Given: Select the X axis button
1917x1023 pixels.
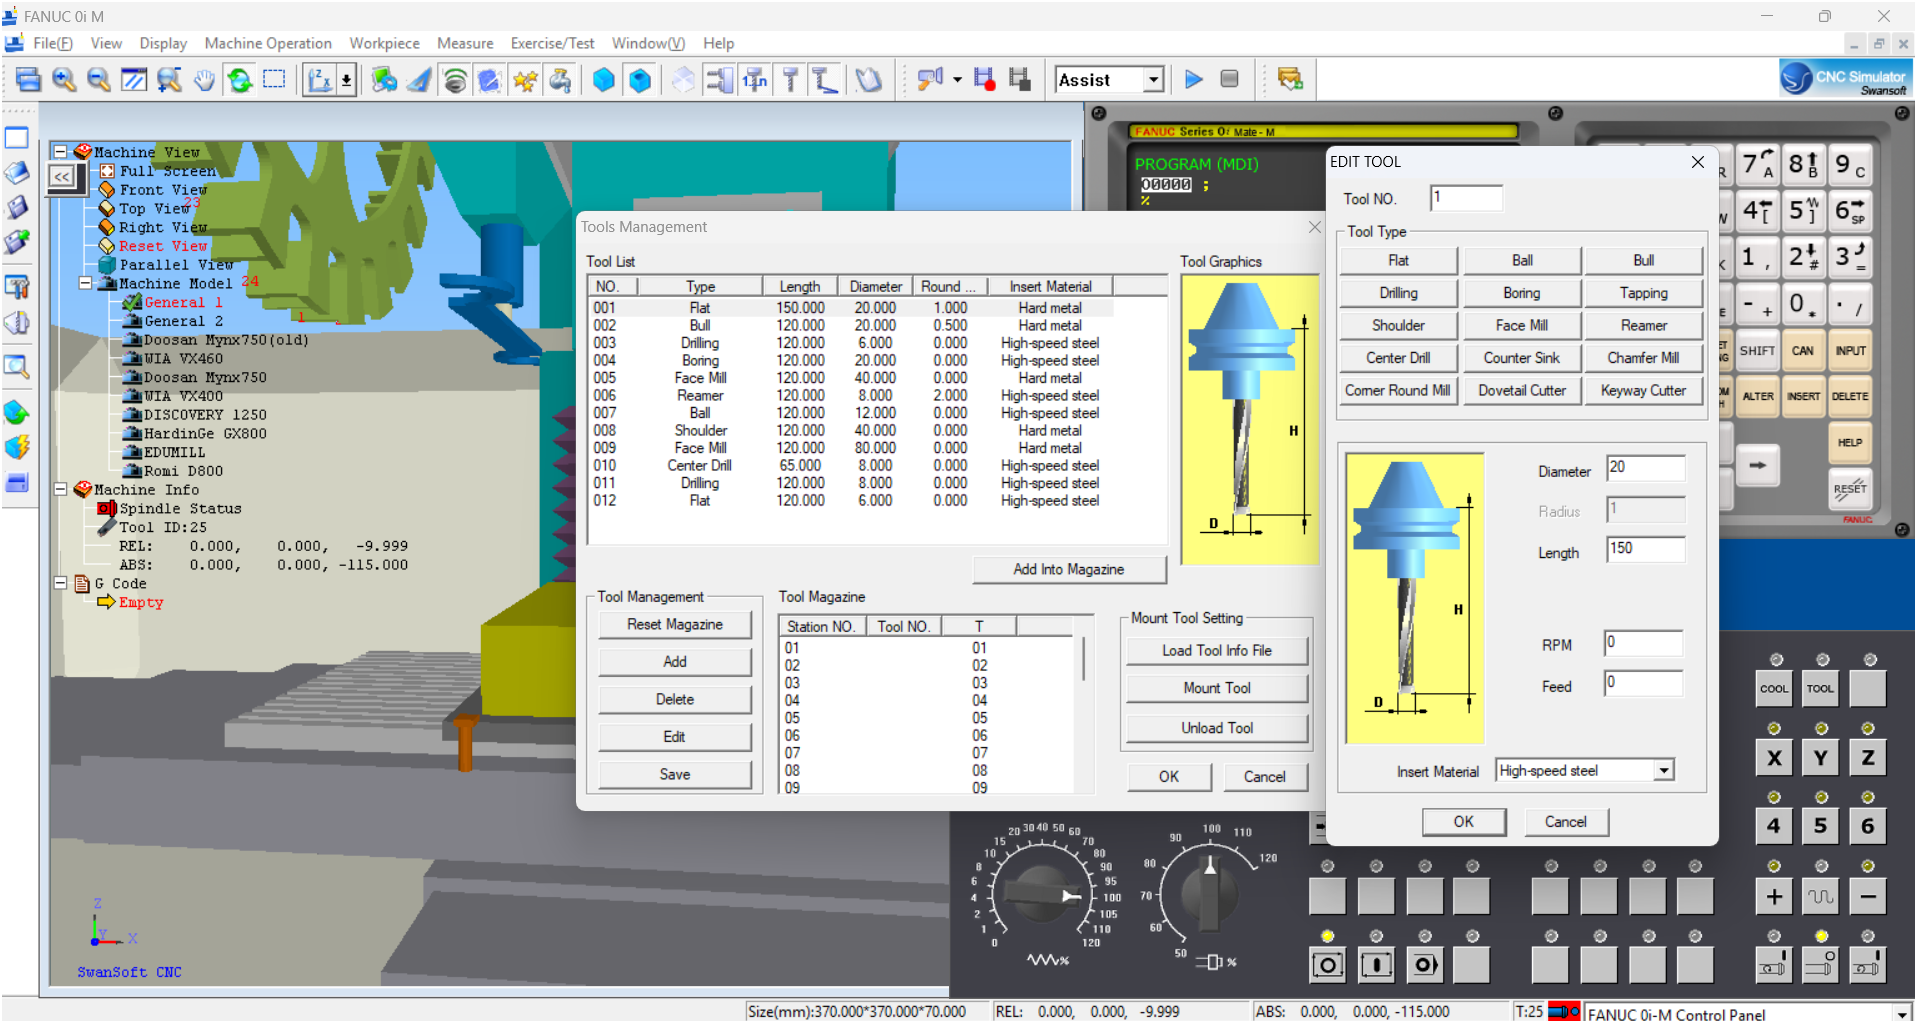Looking at the screenshot, I should pyautogui.click(x=1774, y=757).
